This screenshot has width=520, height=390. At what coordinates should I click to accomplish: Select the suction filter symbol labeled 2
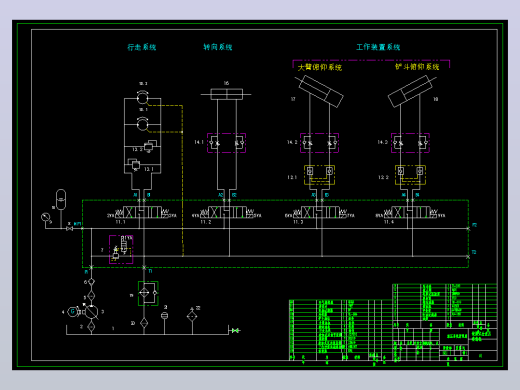click(x=91, y=327)
